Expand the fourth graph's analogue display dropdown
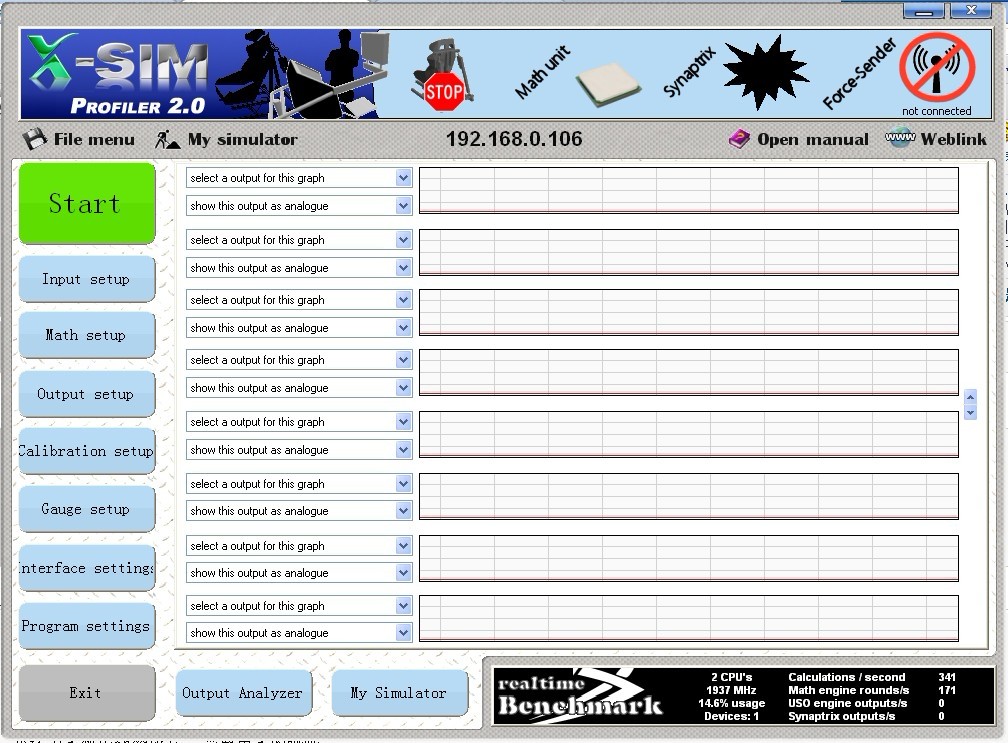1008x743 pixels. (403, 388)
